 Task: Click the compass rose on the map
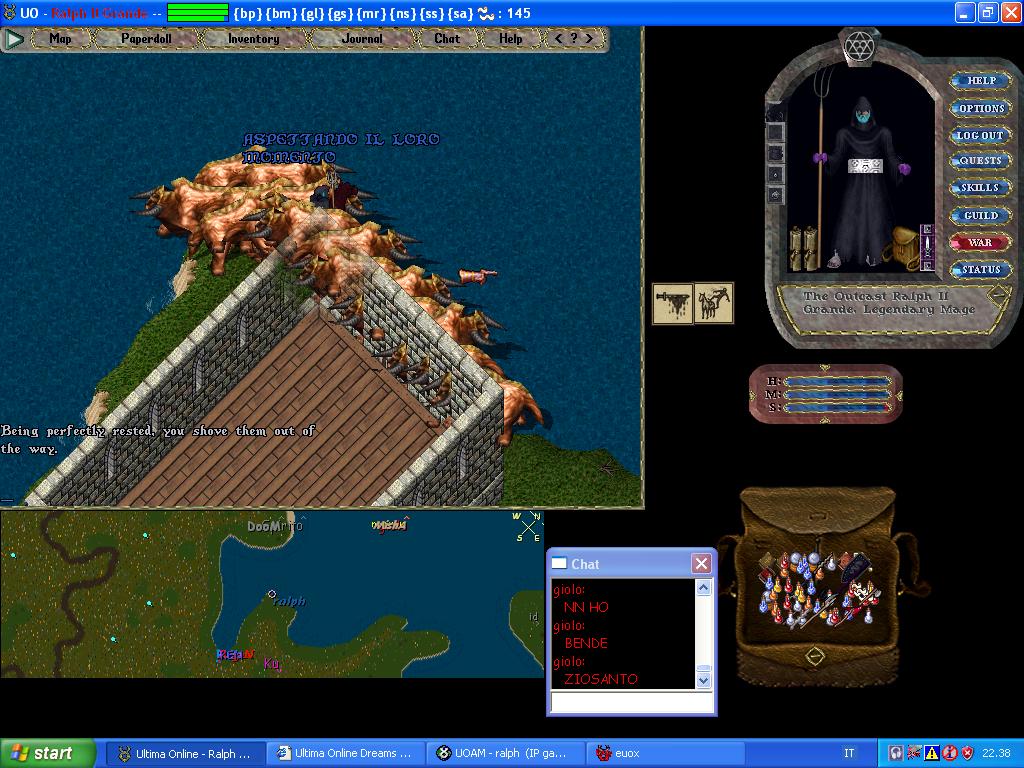(x=528, y=527)
